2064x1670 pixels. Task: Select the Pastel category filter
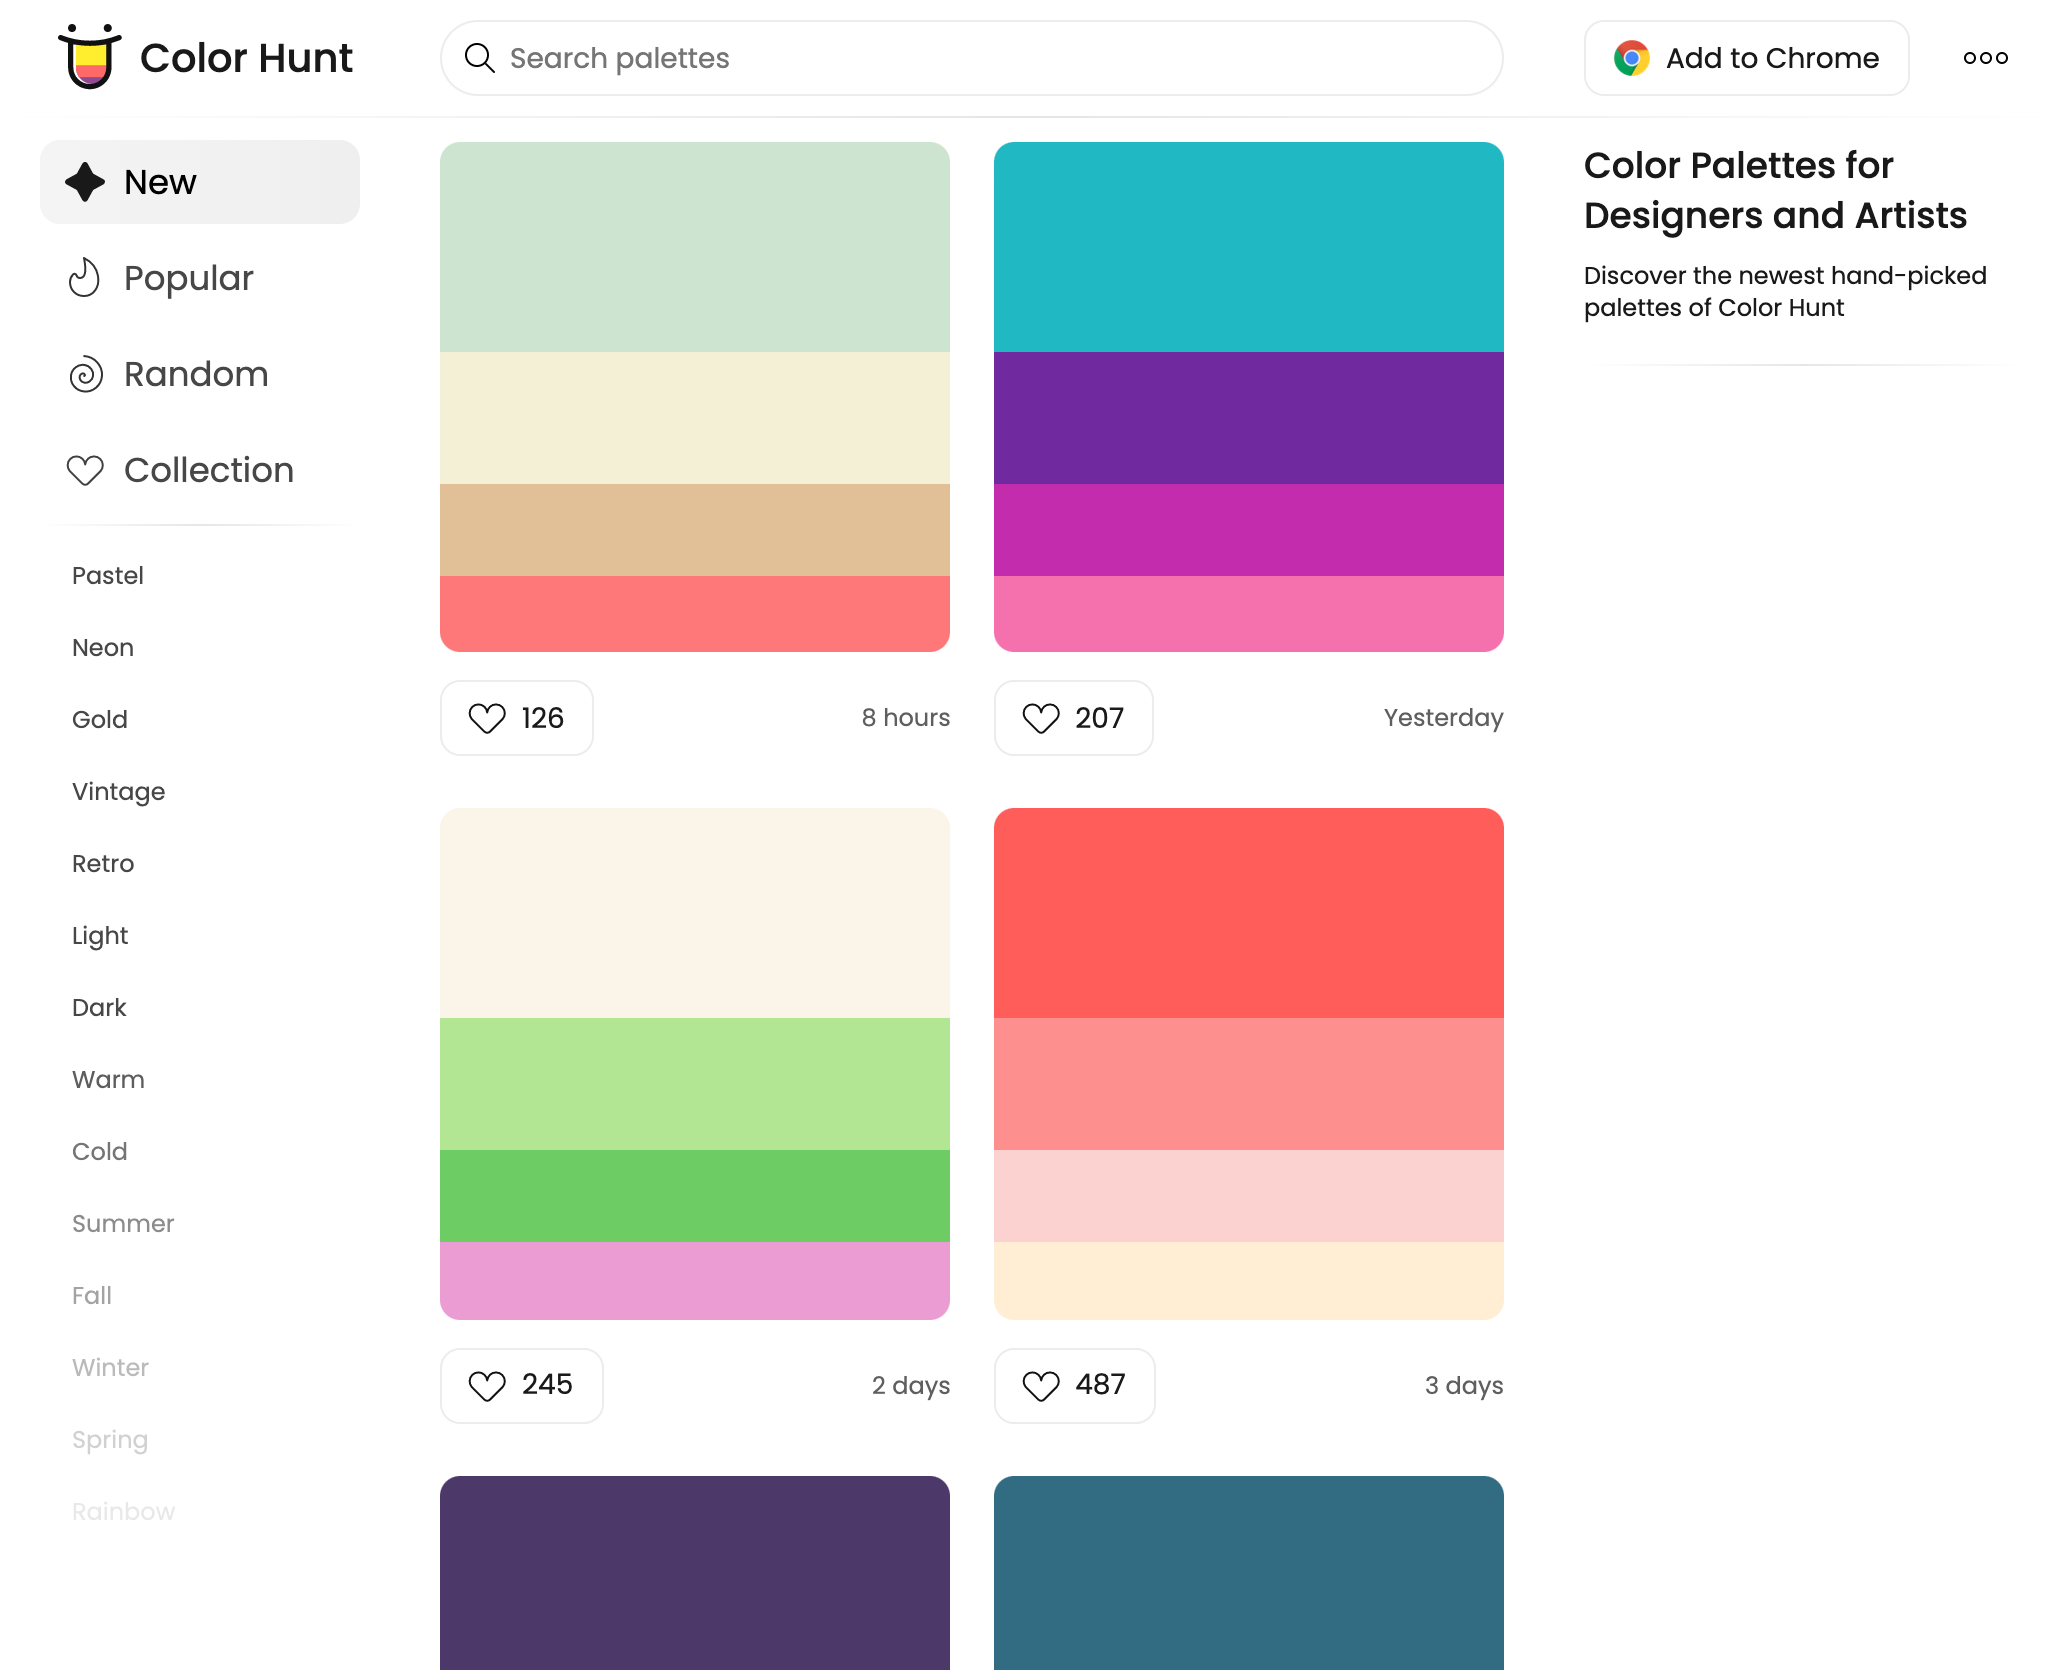106,575
